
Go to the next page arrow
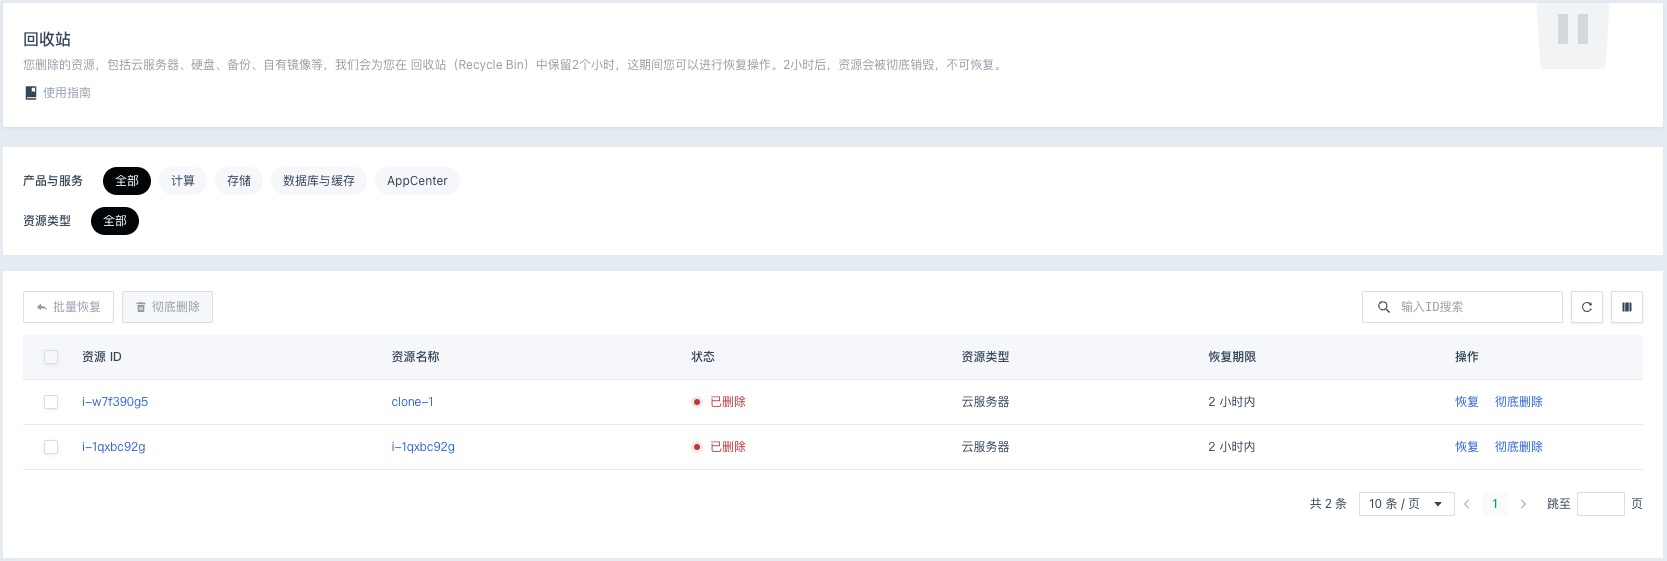pos(1523,504)
